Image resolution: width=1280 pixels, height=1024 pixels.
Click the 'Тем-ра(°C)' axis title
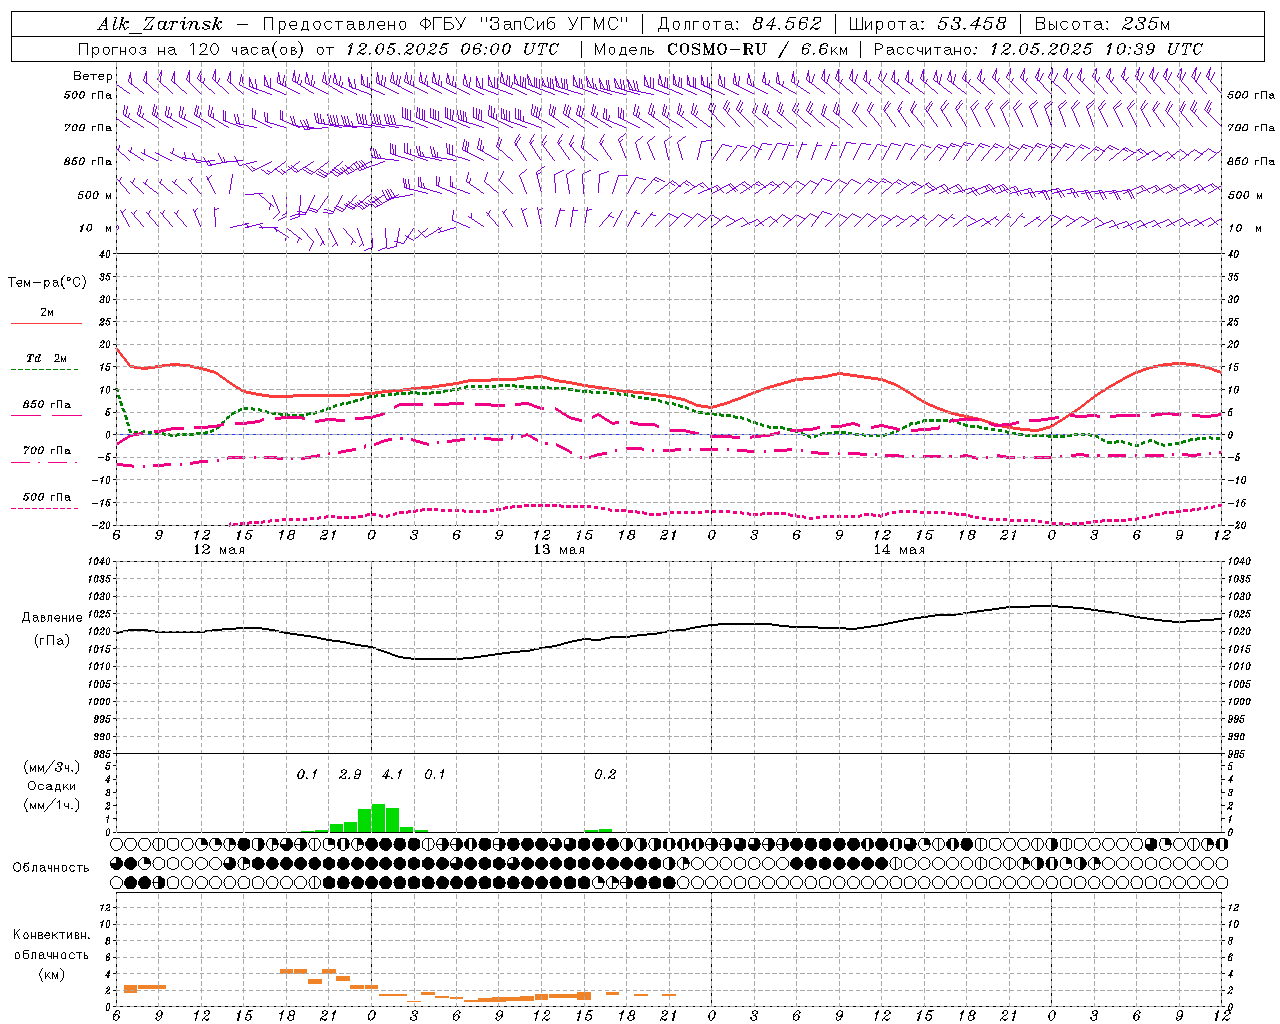point(47,283)
